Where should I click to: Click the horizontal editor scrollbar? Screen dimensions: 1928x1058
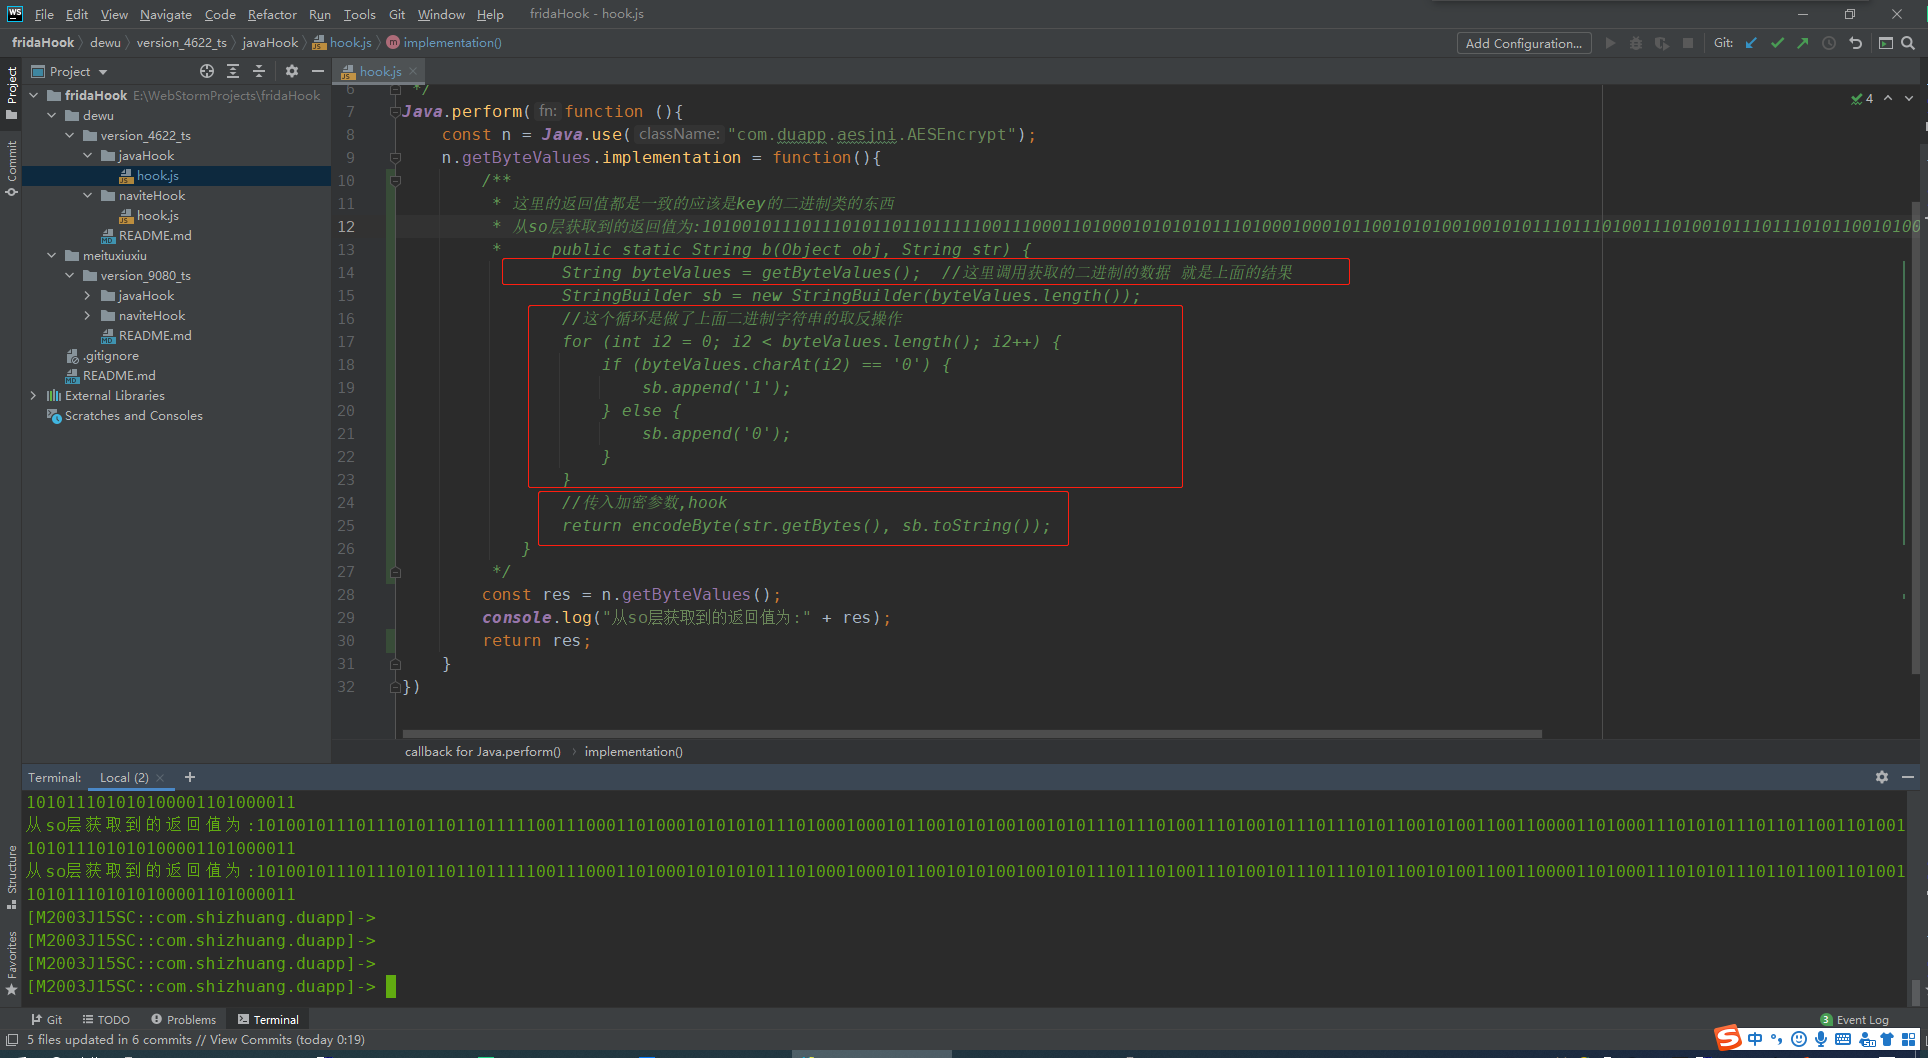(971, 733)
